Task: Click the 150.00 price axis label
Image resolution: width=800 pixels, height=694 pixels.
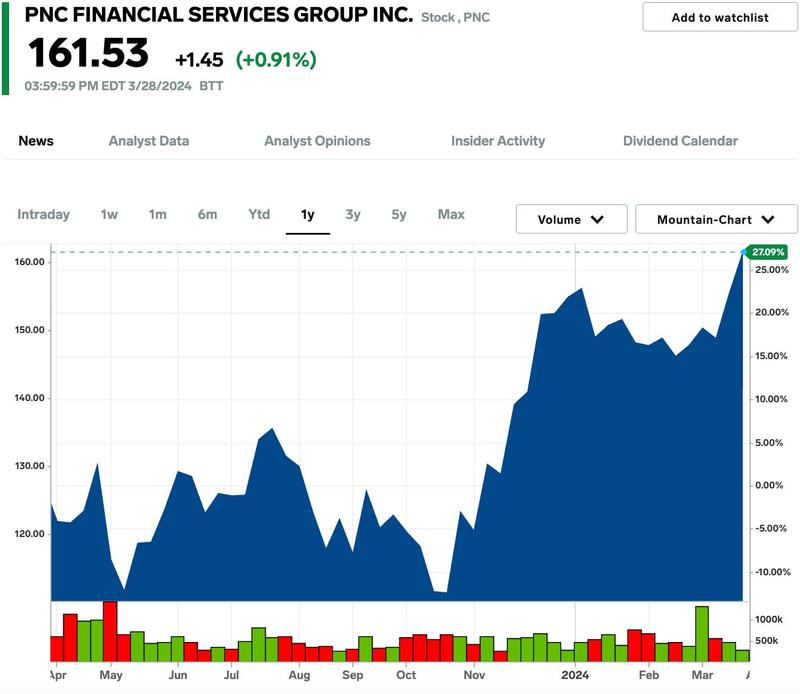Action: [x=30, y=330]
